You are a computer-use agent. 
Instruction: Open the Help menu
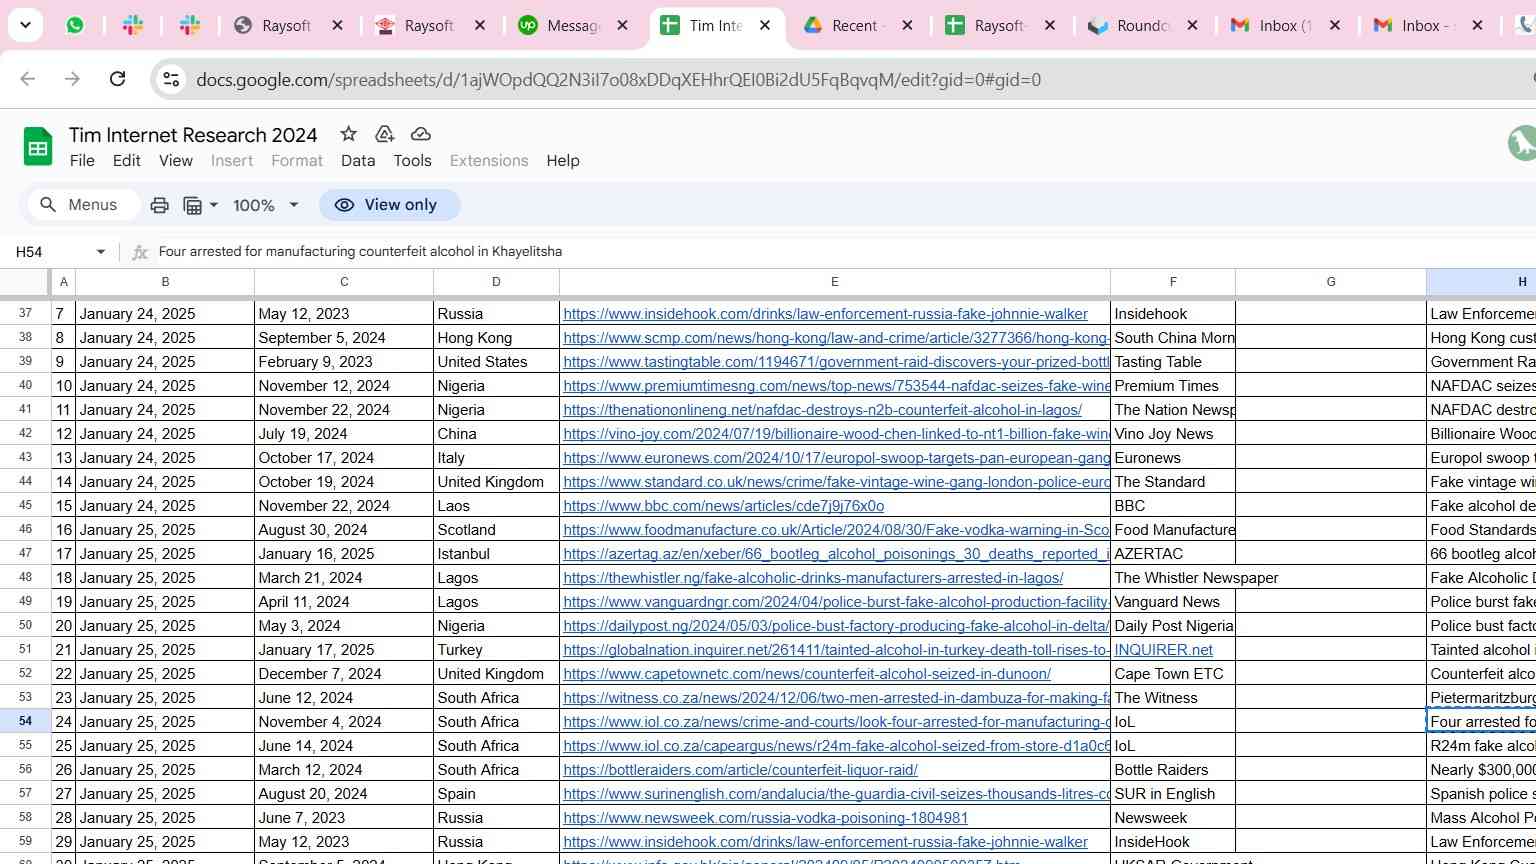[x=563, y=160]
